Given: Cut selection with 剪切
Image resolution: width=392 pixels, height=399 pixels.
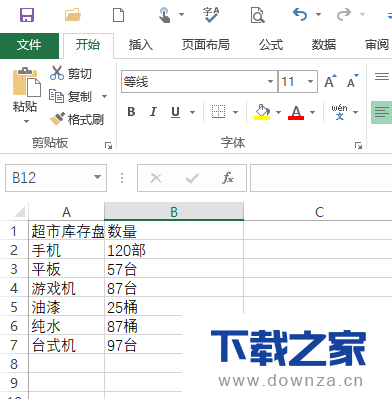Looking at the screenshot, I should (71, 73).
